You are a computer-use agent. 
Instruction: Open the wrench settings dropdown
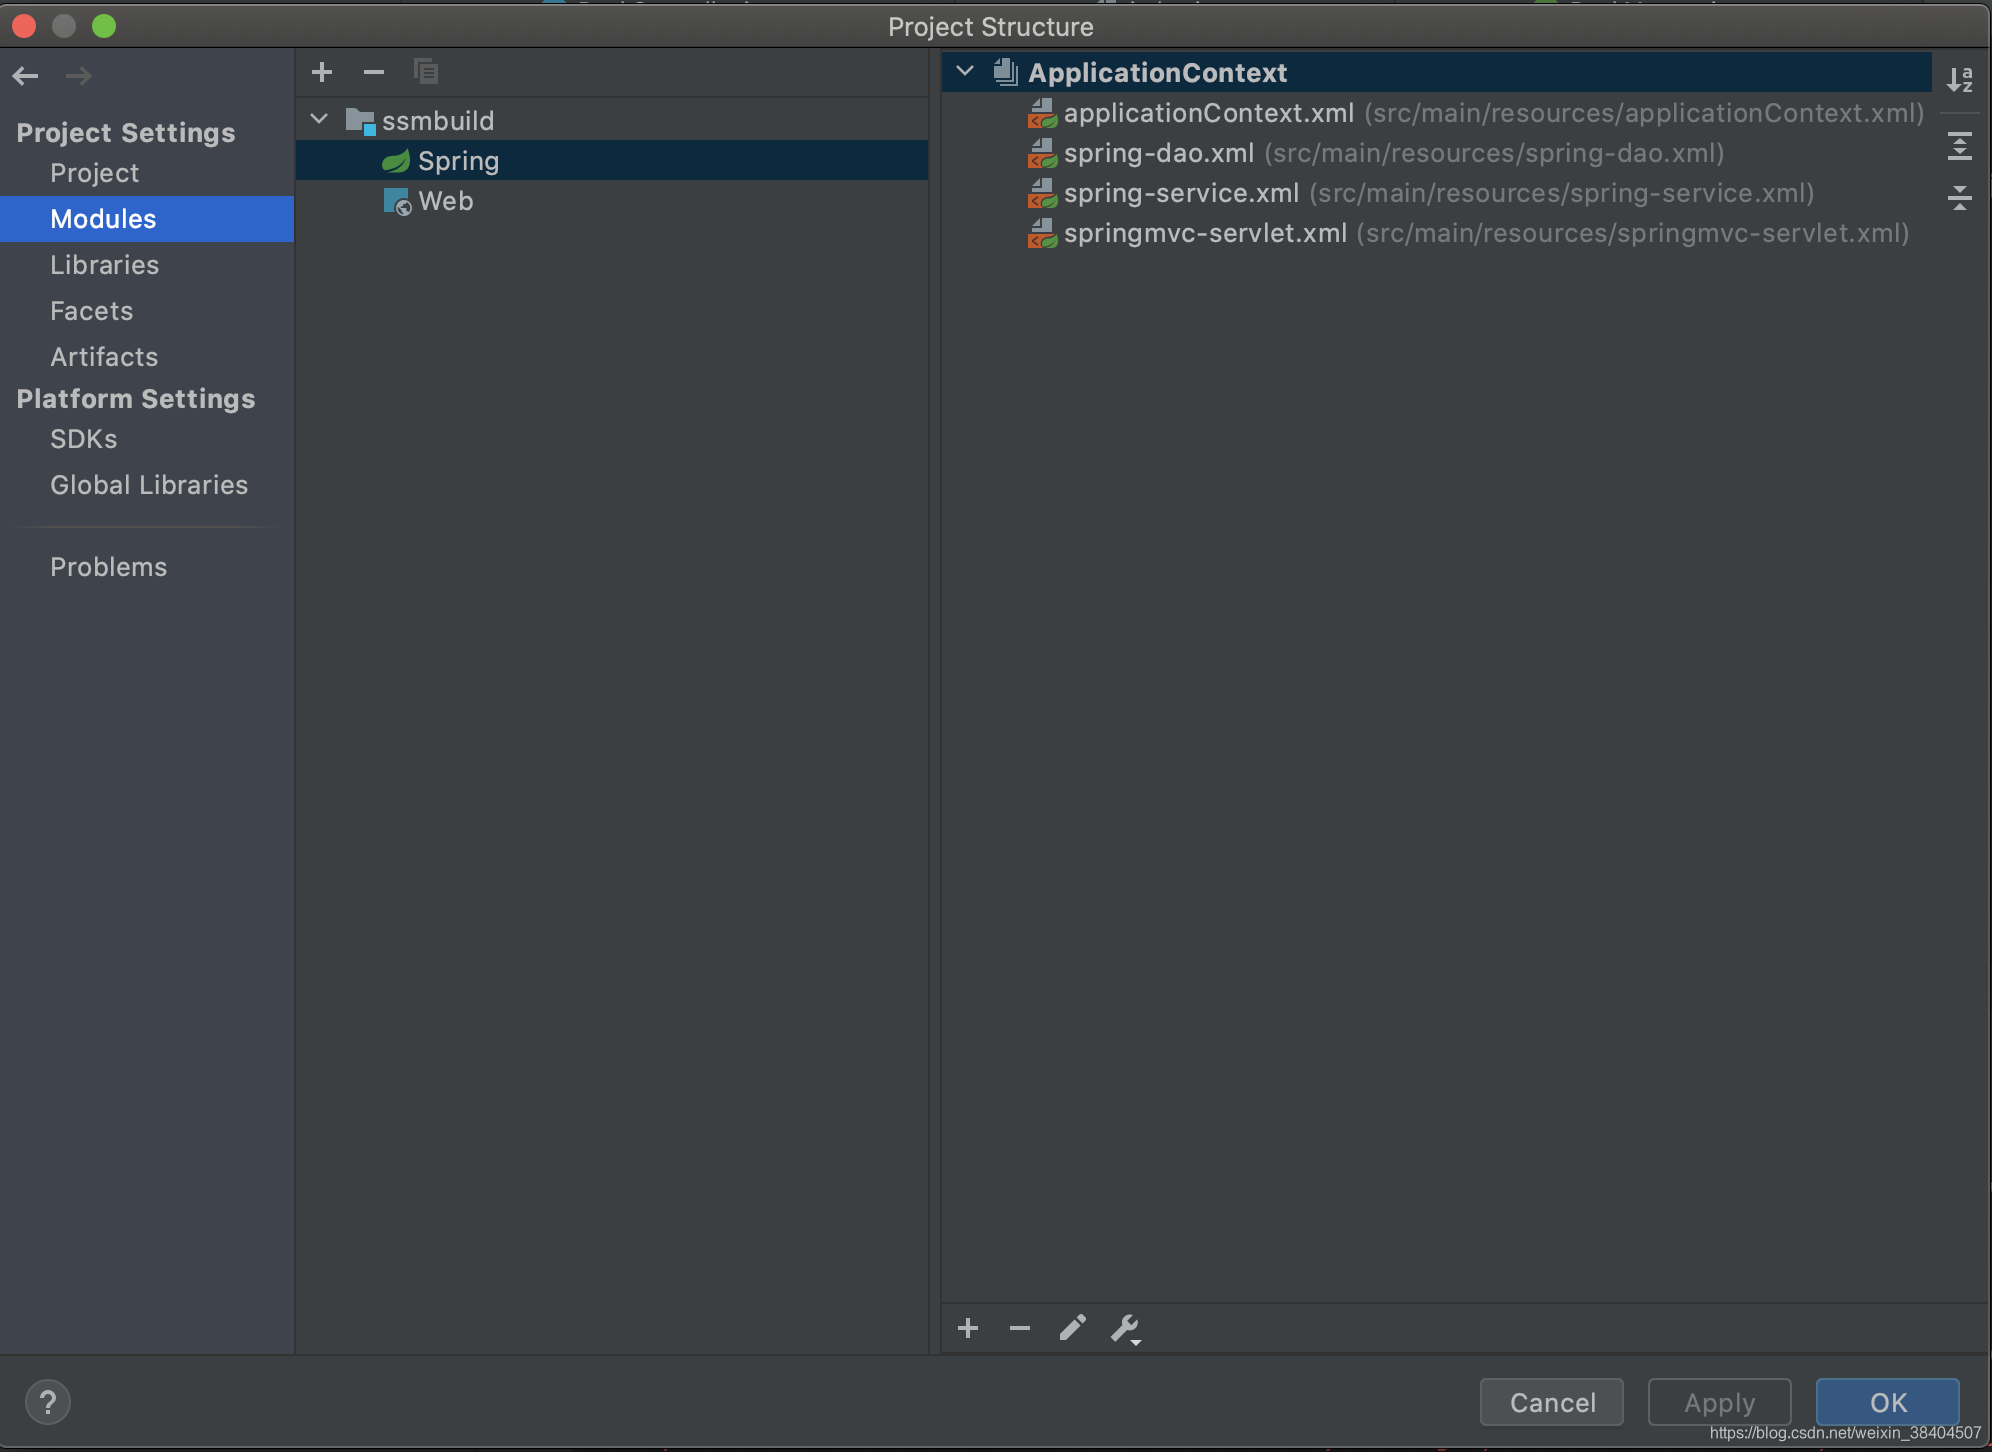click(x=1126, y=1329)
